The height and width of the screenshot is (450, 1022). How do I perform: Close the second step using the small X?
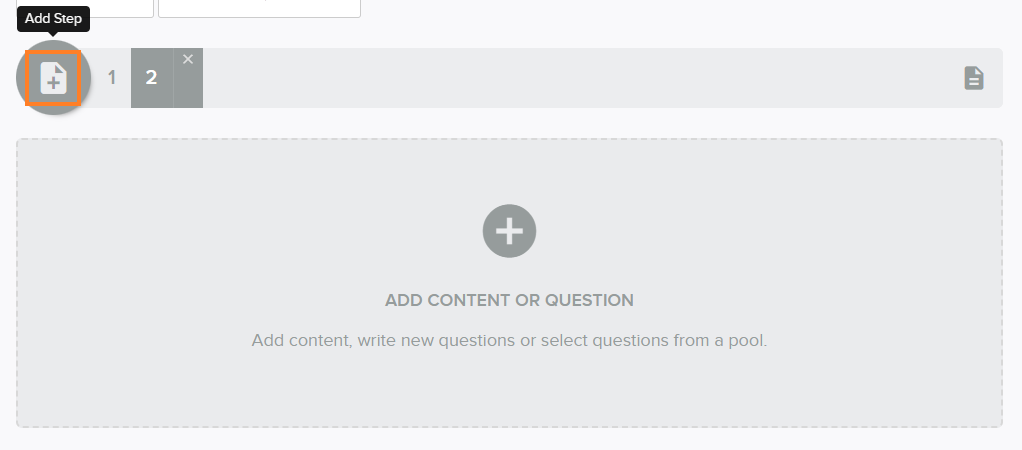[188, 59]
